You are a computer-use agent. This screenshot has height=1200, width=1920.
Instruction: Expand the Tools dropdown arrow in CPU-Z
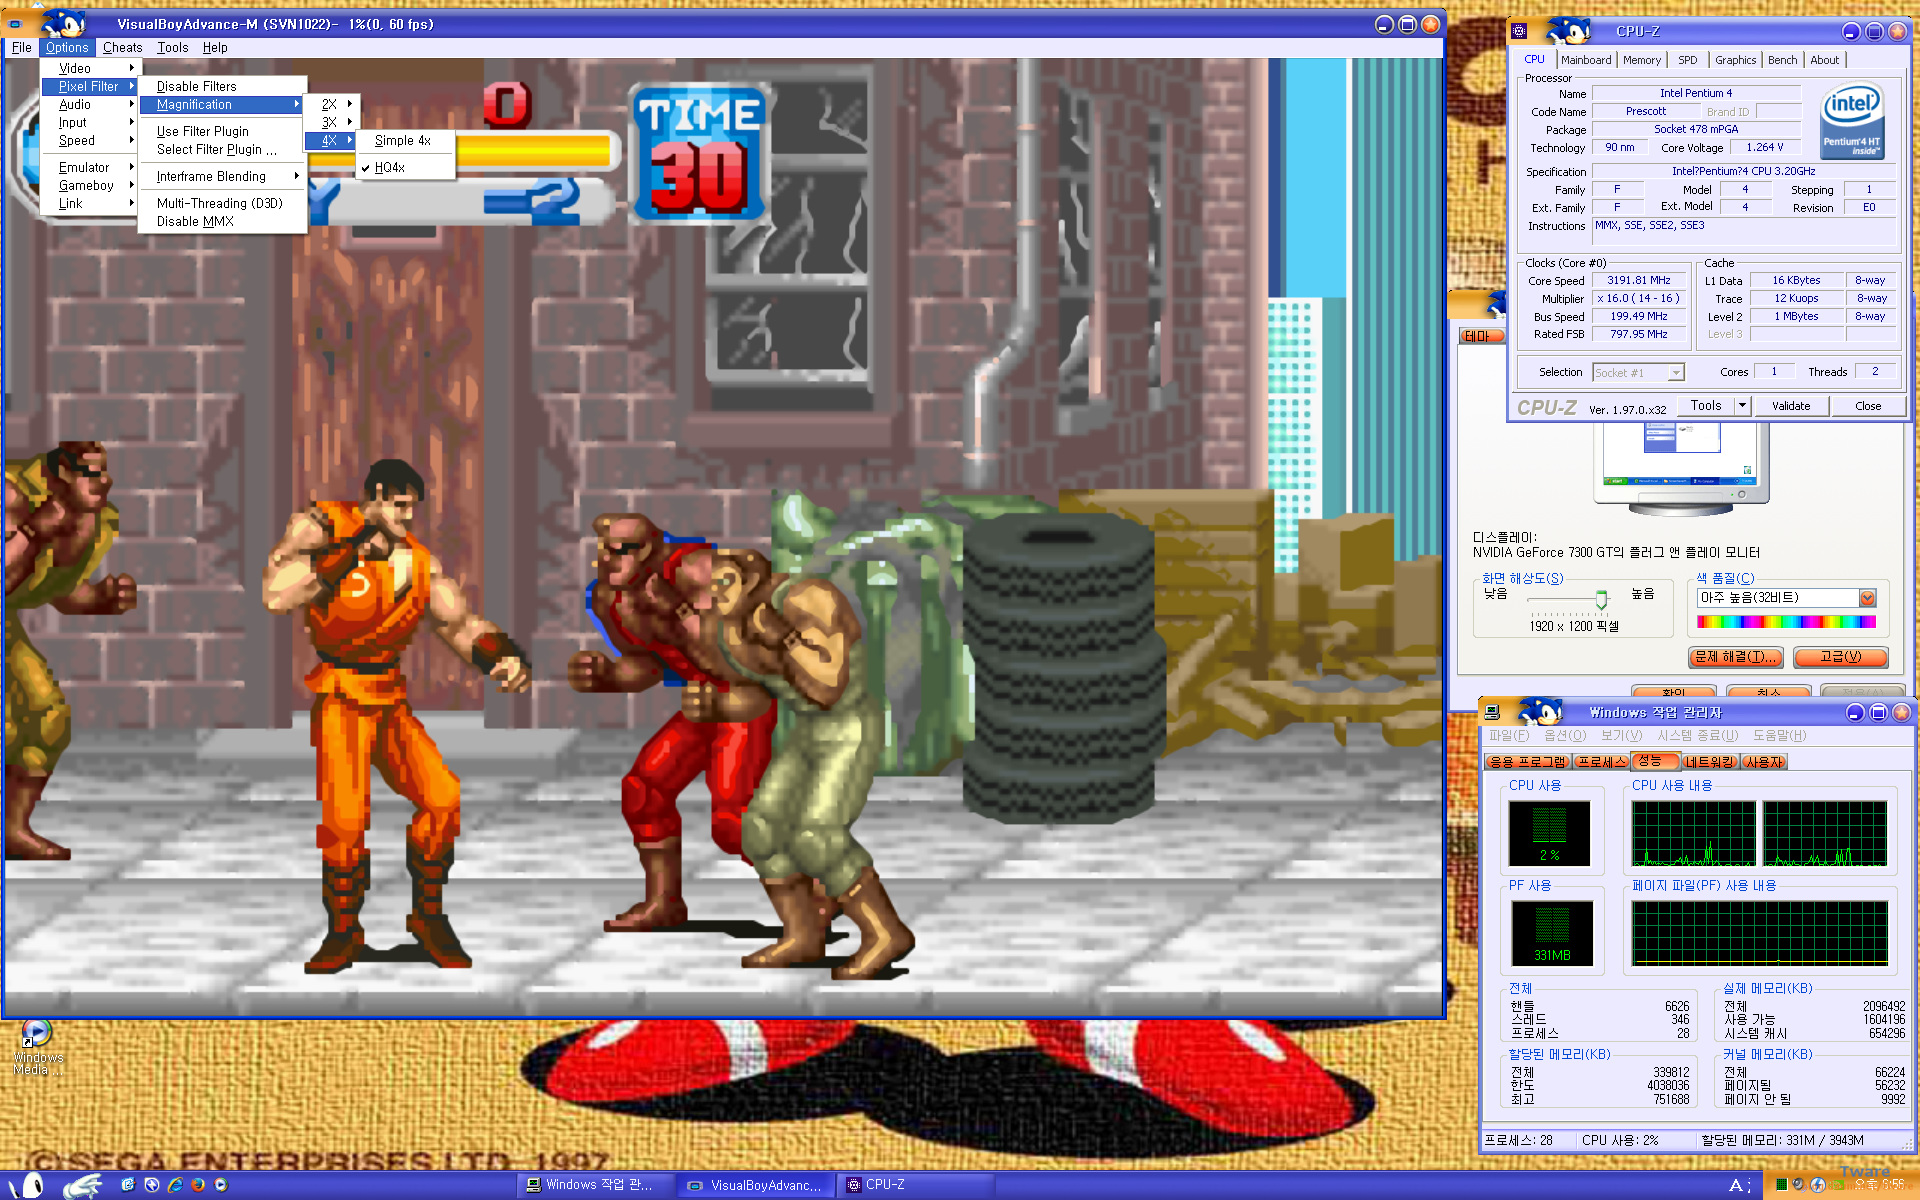pyautogui.click(x=1742, y=406)
